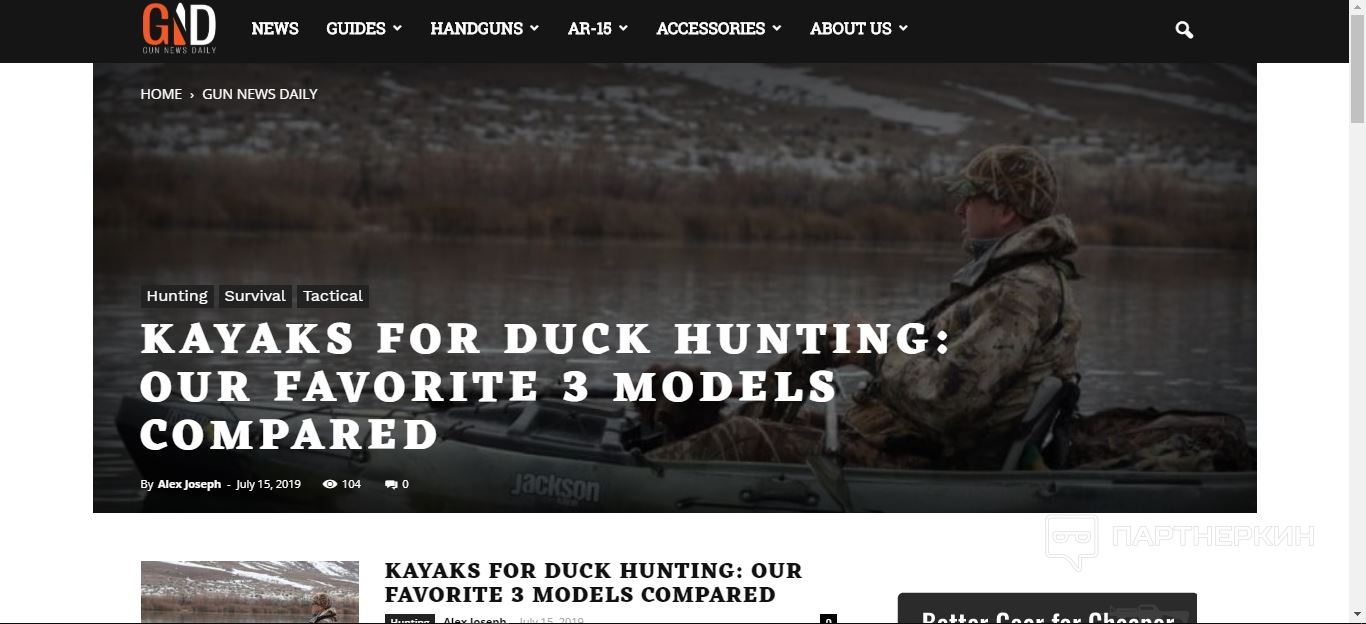
Task: Follow the Gun News Daily breadcrumb
Action: [x=260, y=94]
